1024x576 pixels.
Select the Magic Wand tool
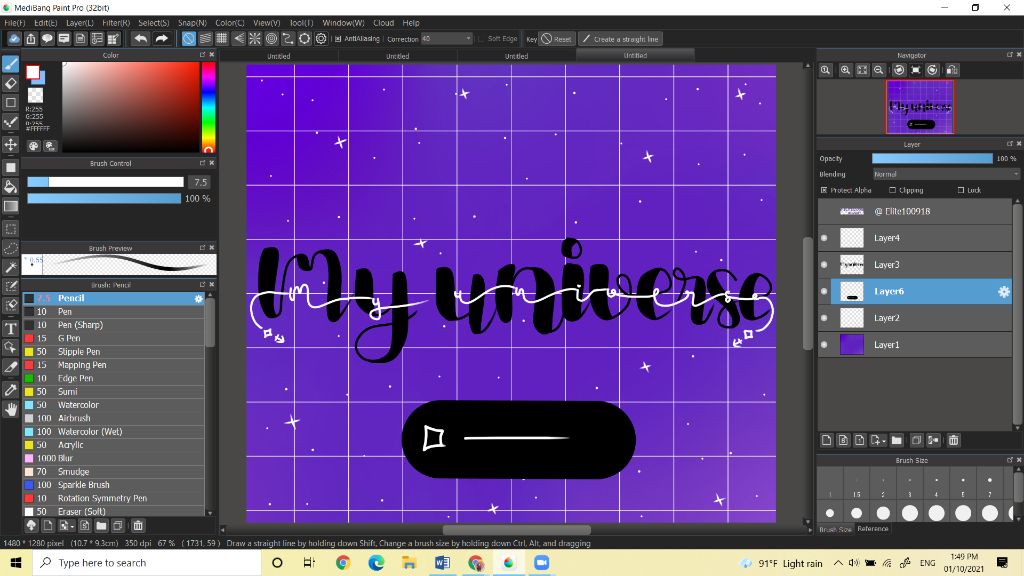[10, 267]
